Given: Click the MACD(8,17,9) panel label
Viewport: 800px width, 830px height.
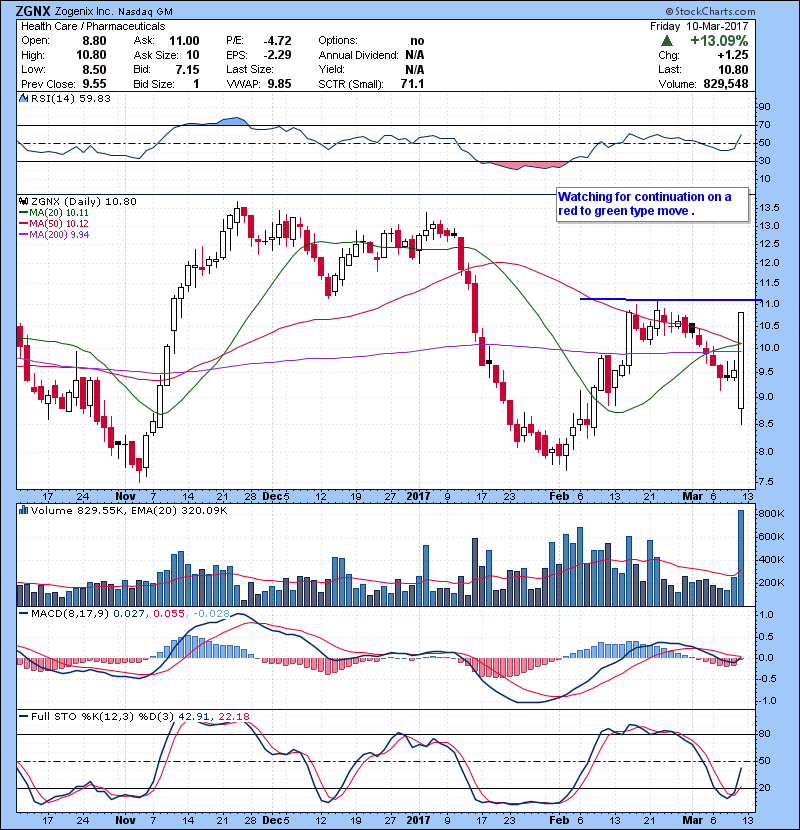Looking at the screenshot, I should pyautogui.click(x=70, y=614).
